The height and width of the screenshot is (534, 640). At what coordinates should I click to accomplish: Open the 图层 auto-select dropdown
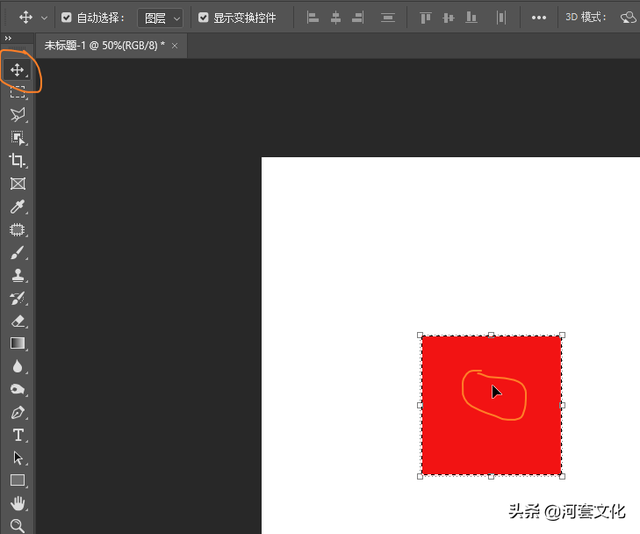[x=160, y=18]
